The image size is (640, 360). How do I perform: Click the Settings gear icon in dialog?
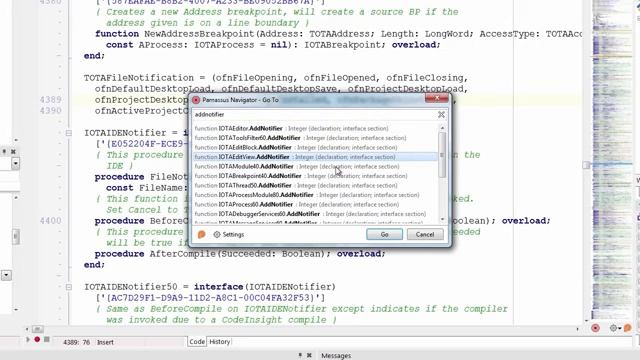217,234
